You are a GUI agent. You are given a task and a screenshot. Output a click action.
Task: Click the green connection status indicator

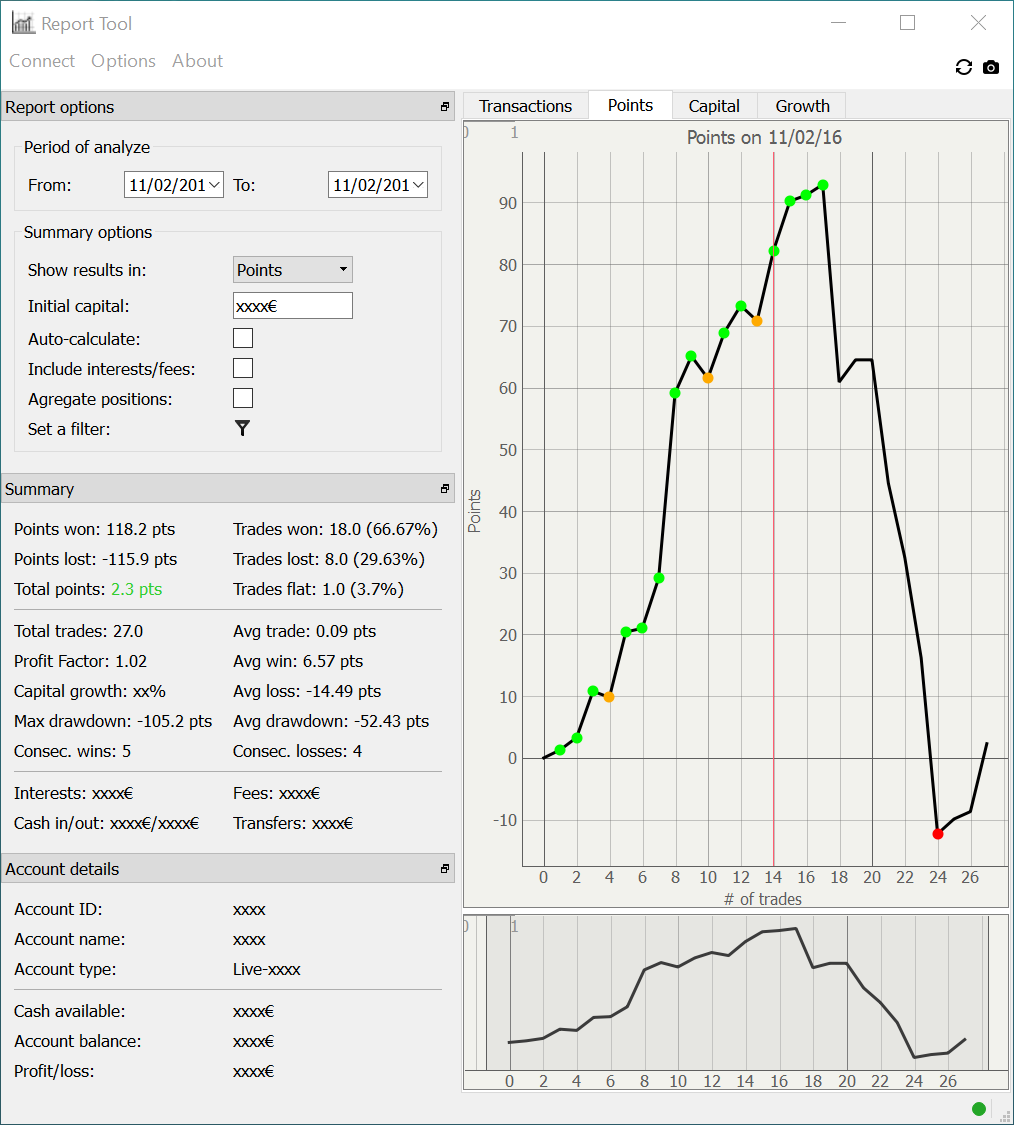pyautogui.click(x=979, y=1109)
